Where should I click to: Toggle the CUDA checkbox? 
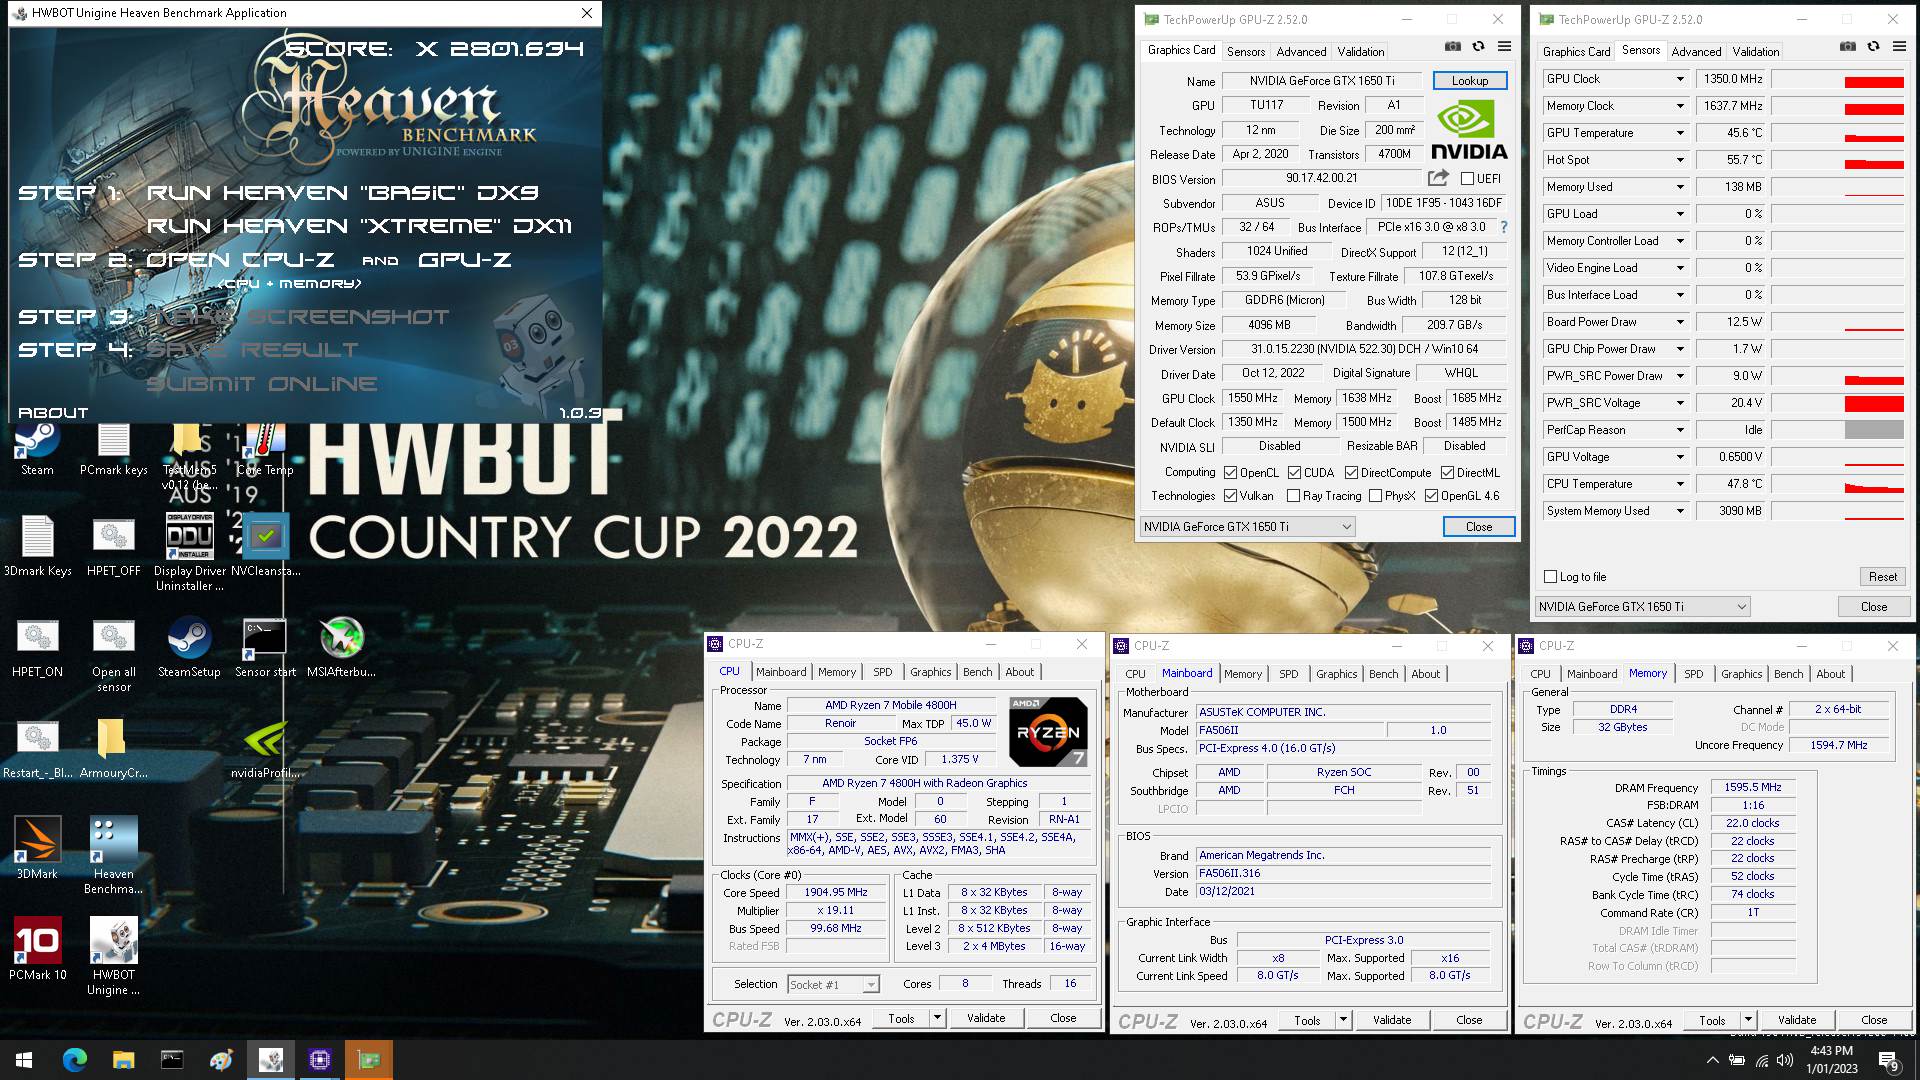pyautogui.click(x=1294, y=473)
